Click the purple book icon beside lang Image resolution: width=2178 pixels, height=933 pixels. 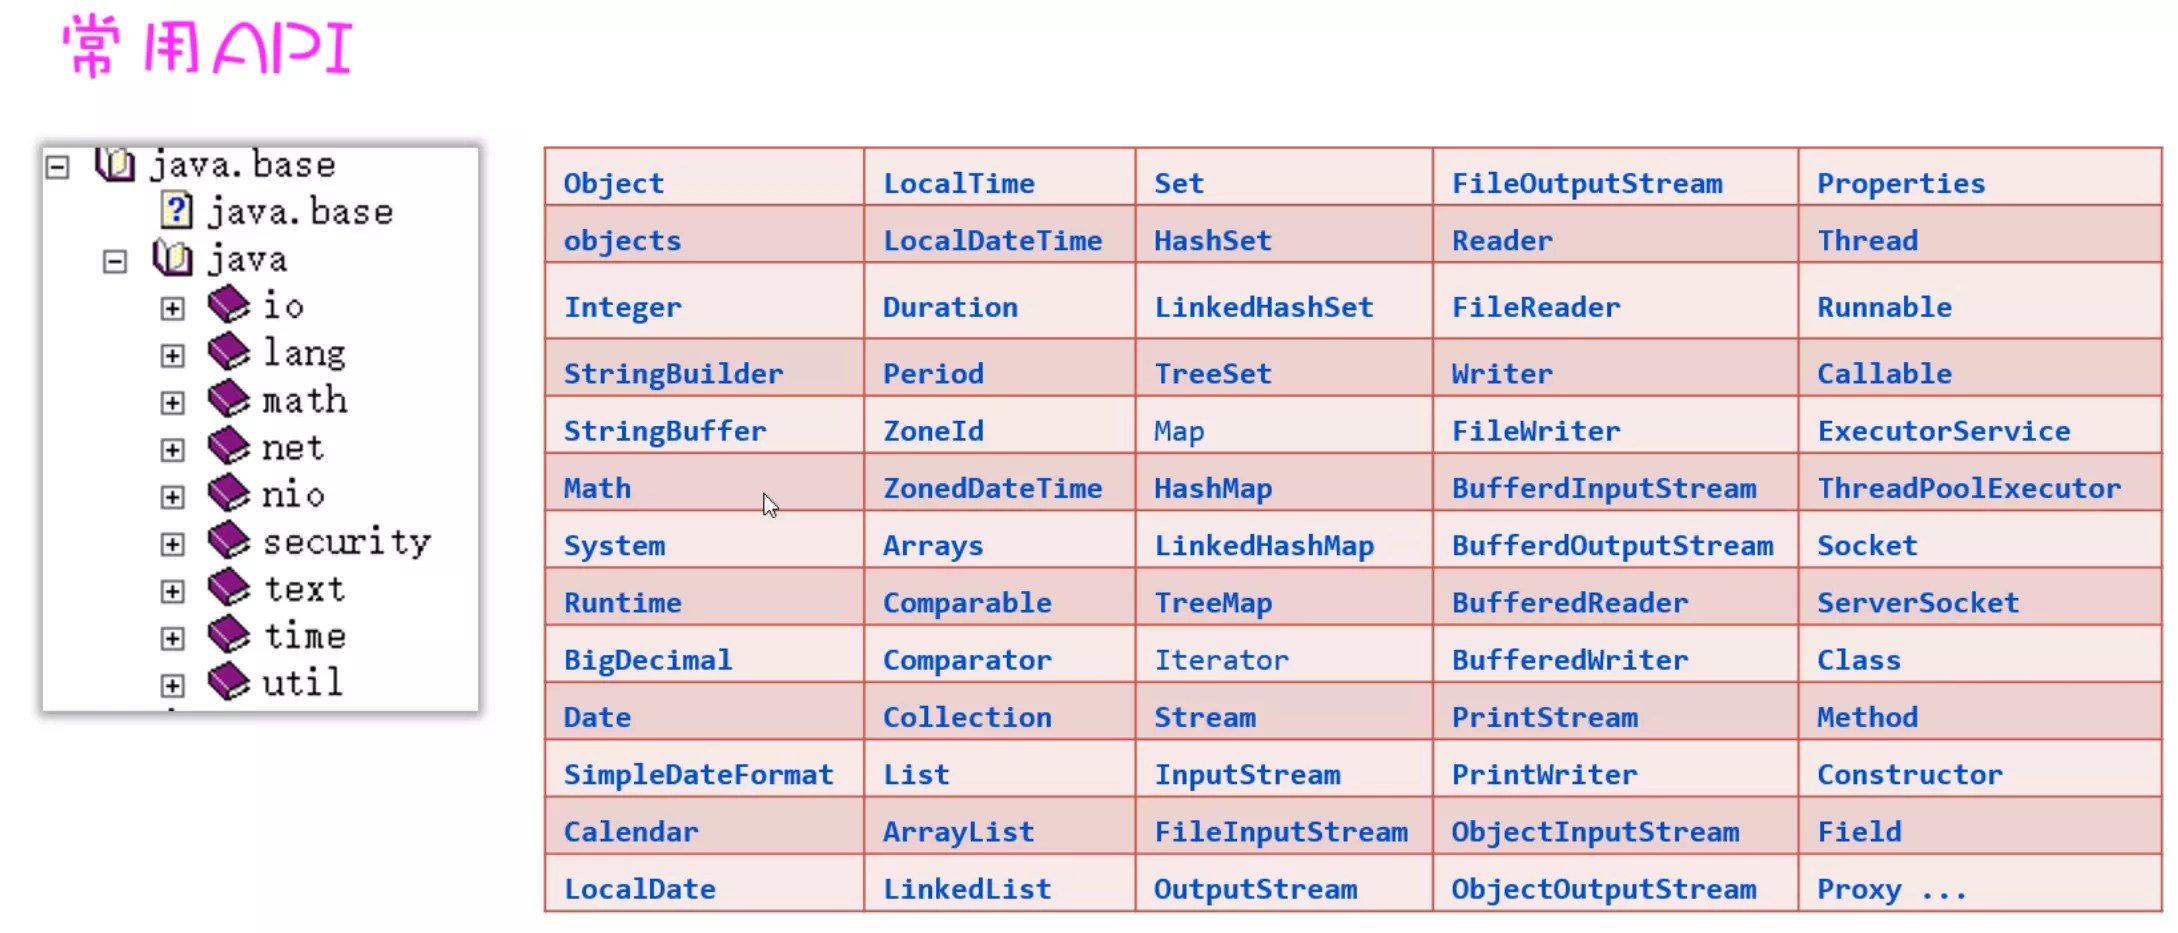click(229, 351)
